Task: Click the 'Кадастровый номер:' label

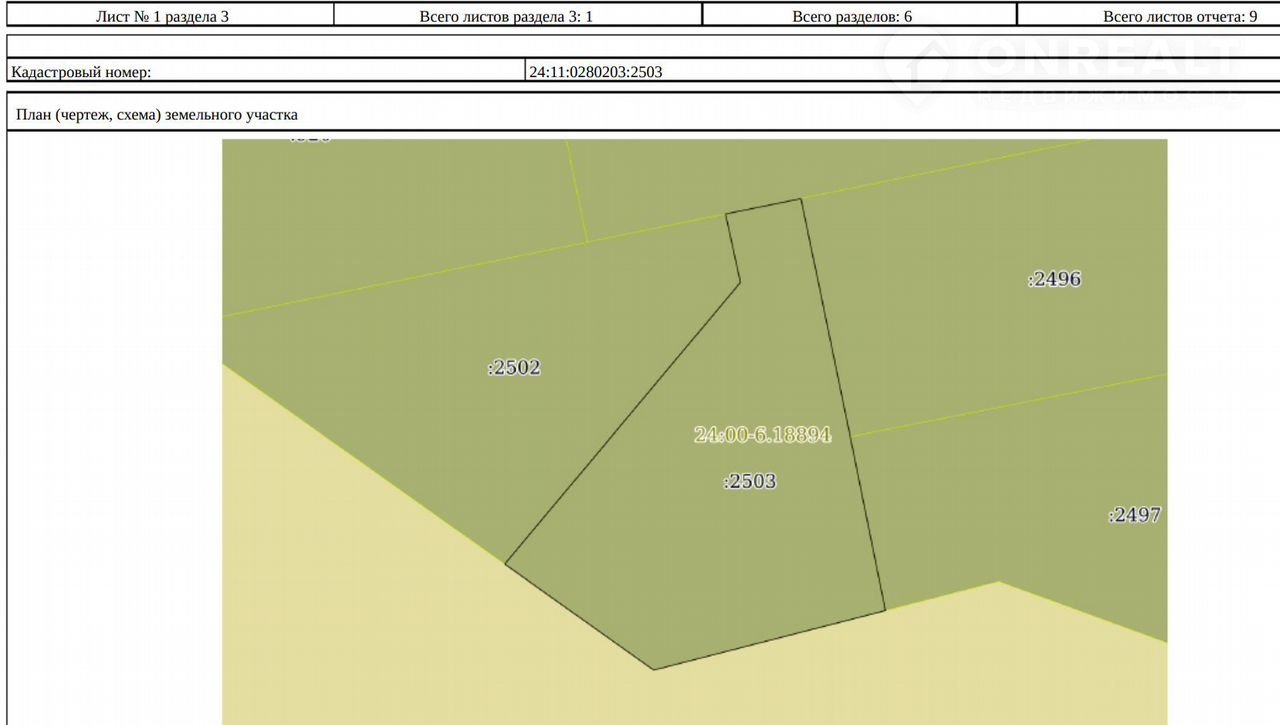Action: pos(81,72)
